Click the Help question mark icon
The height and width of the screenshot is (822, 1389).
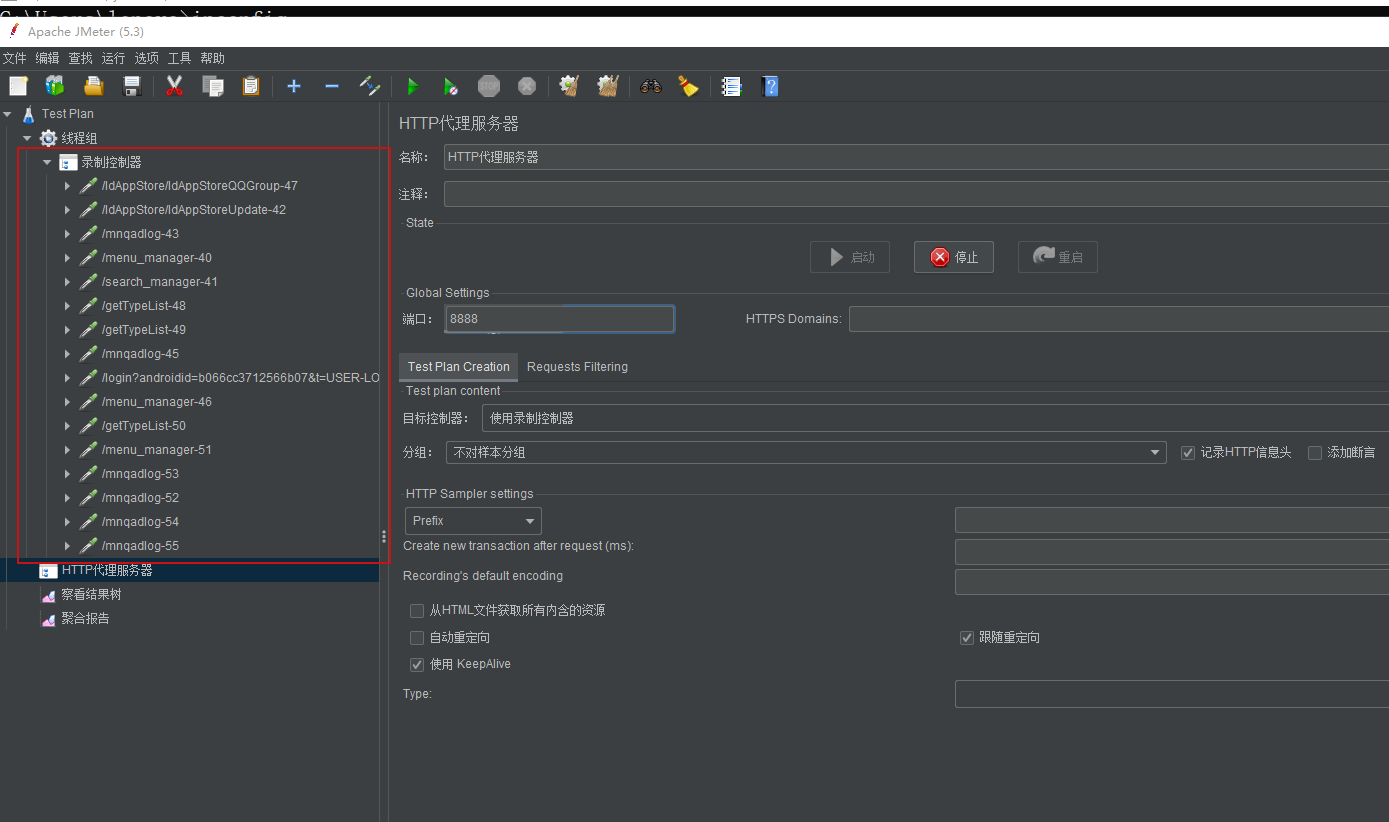769,87
